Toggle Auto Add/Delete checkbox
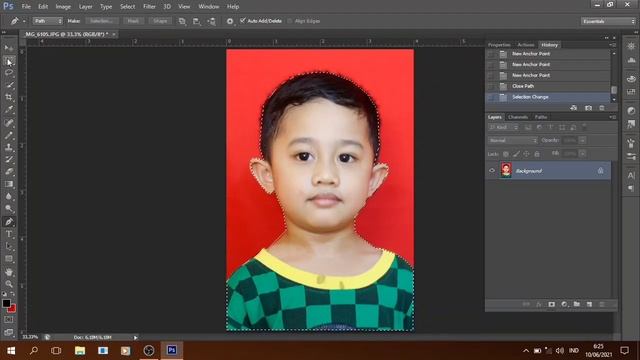The width and height of the screenshot is (640, 360). tap(243, 20)
